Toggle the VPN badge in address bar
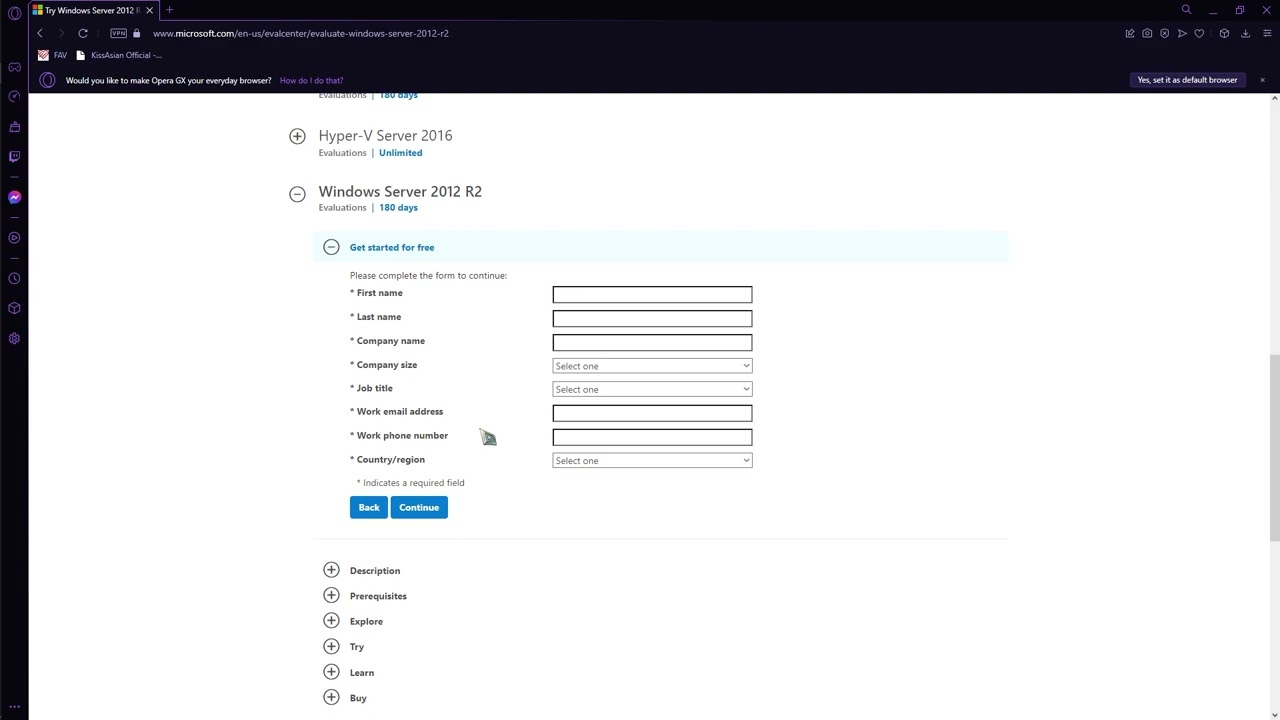The image size is (1280, 720). pos(119,33)
